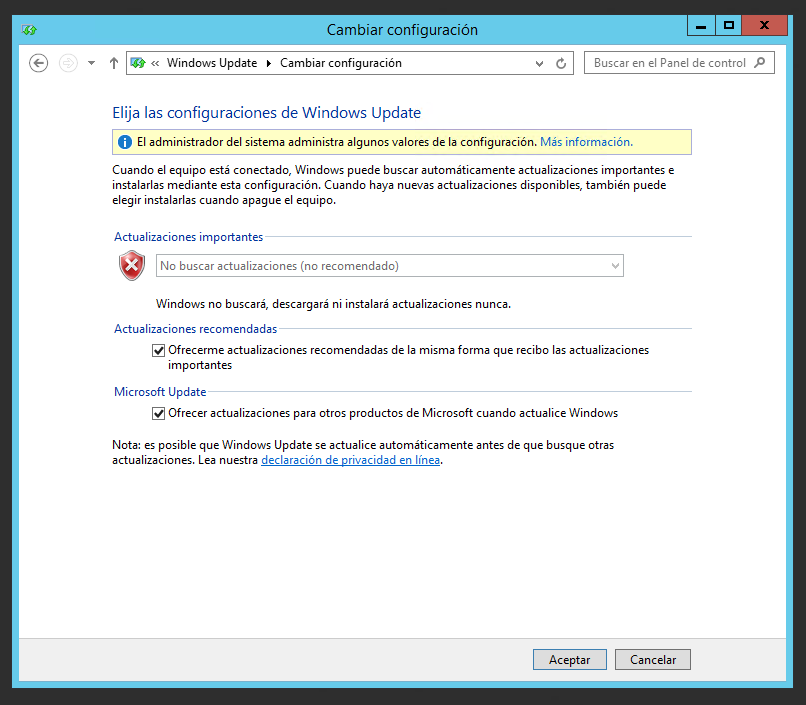Open the No buscar actualizaciones dropdown

(x=390, y=266)
